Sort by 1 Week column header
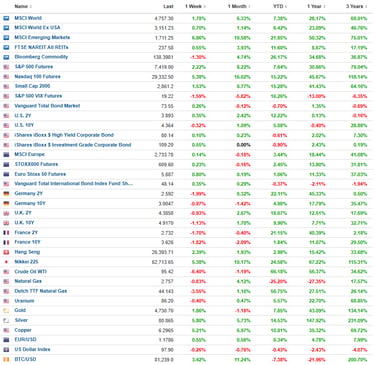 click(x=195, y=6)
